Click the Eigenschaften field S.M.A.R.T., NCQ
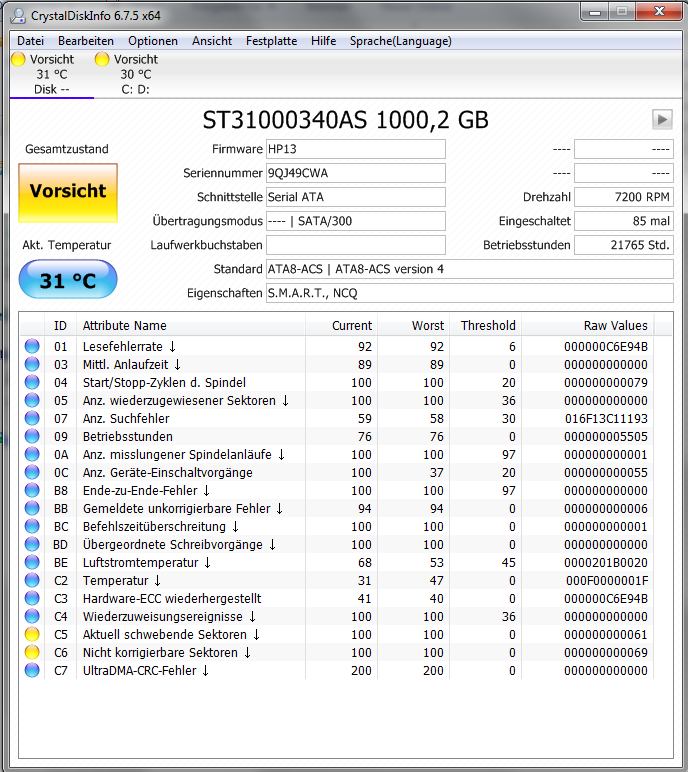This screenshot has height=772, width=688. (469, 293)
